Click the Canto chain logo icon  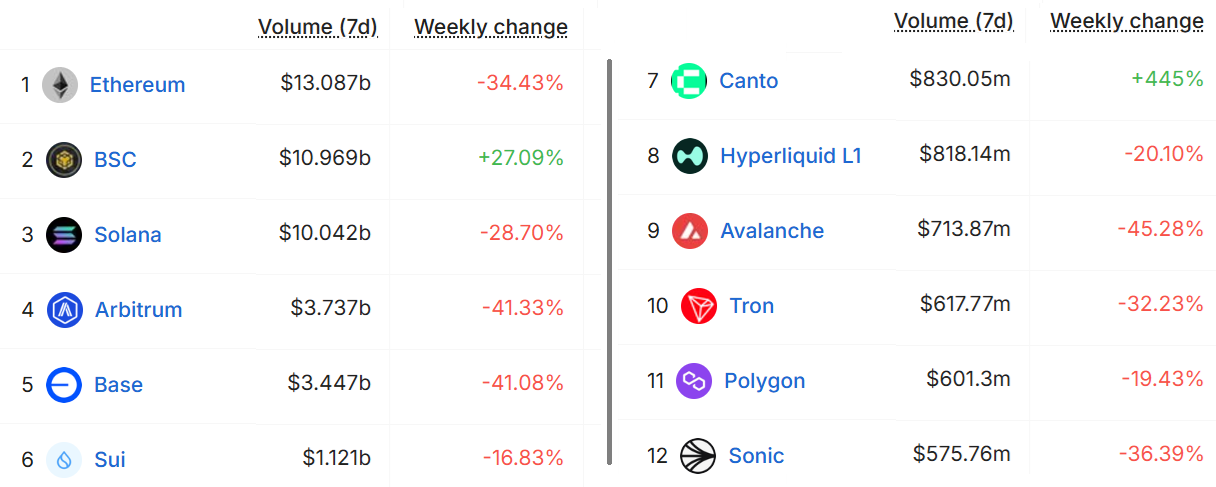(x=689, y=81)
